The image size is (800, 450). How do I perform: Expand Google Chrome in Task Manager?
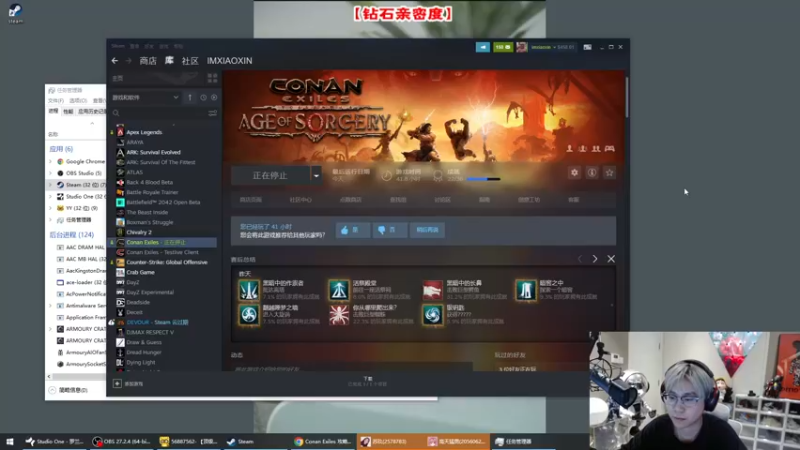click(51, 162)
